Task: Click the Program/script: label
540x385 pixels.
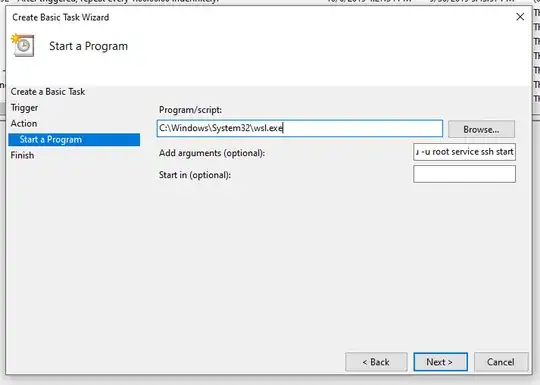Action: 190,110
